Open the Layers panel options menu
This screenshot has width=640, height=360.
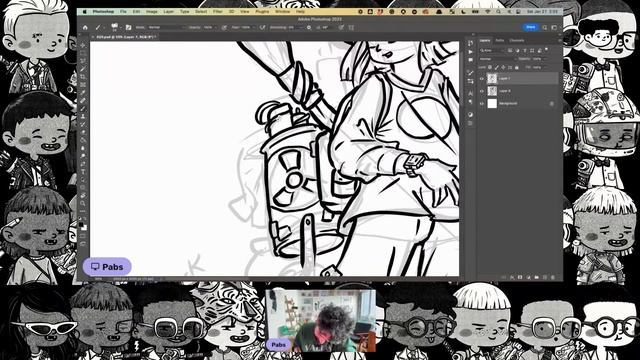point(560,40)
